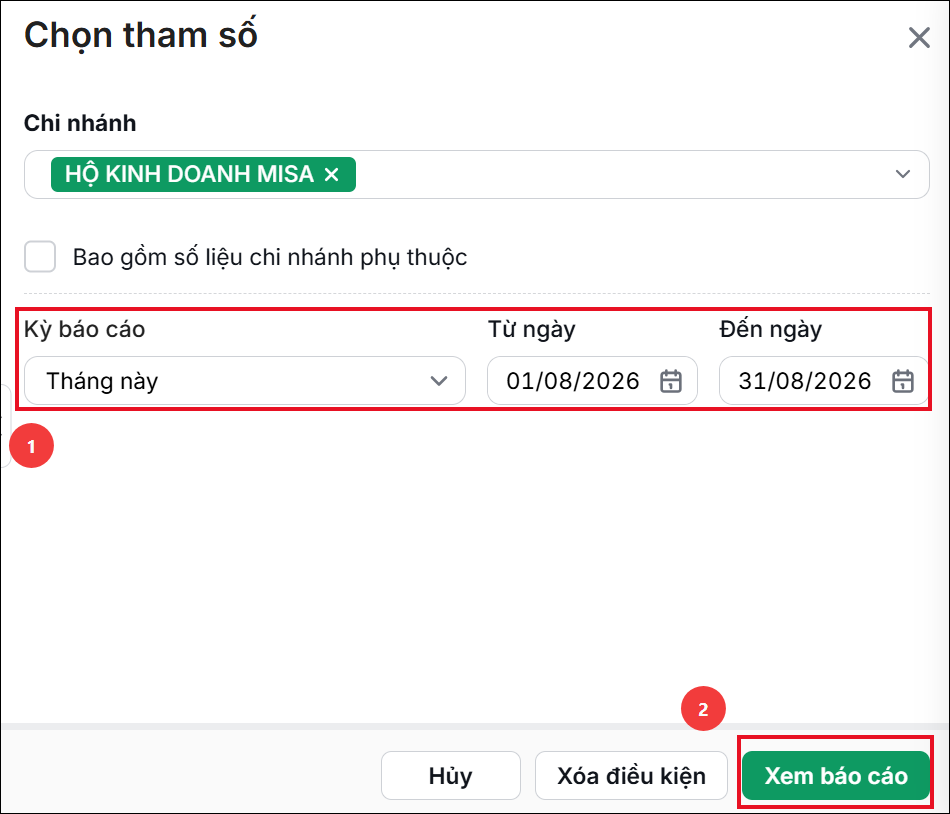Edit the 01/08/2026 start date field
The image size is (950, 814).
[x=592, y=381]
